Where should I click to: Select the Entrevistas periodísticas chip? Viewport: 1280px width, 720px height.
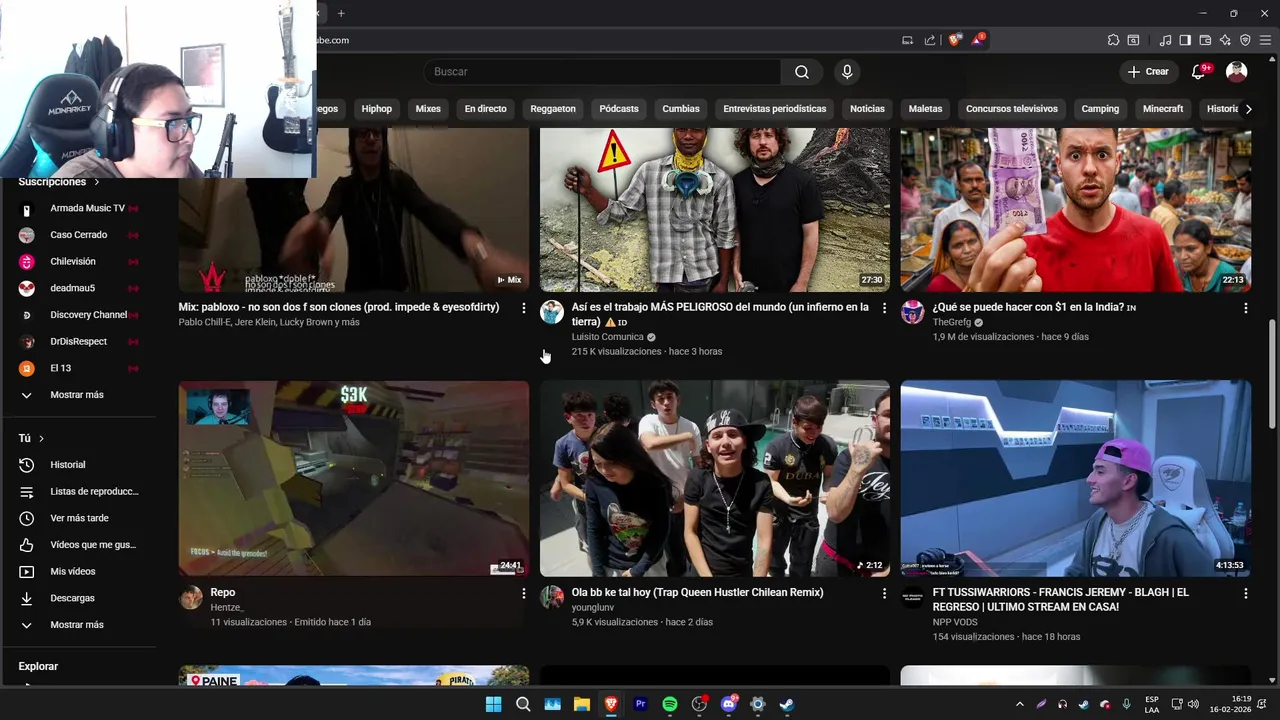click(775, 109)
